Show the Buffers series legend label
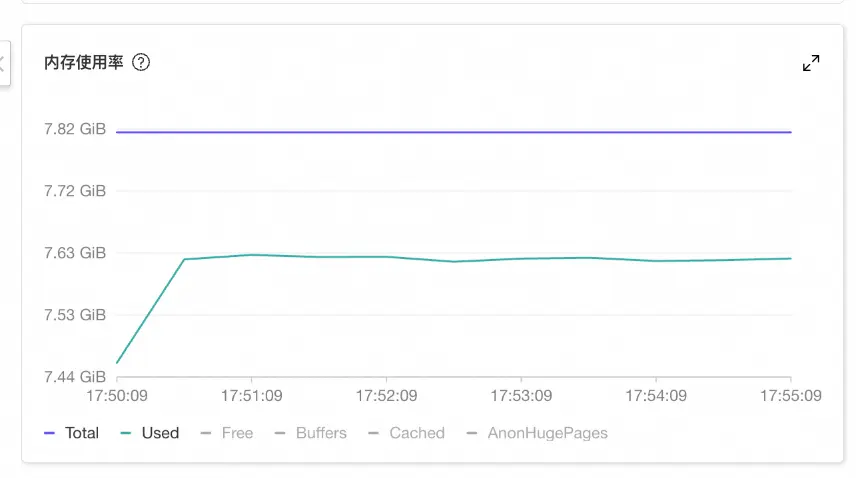 coord(321,433)
